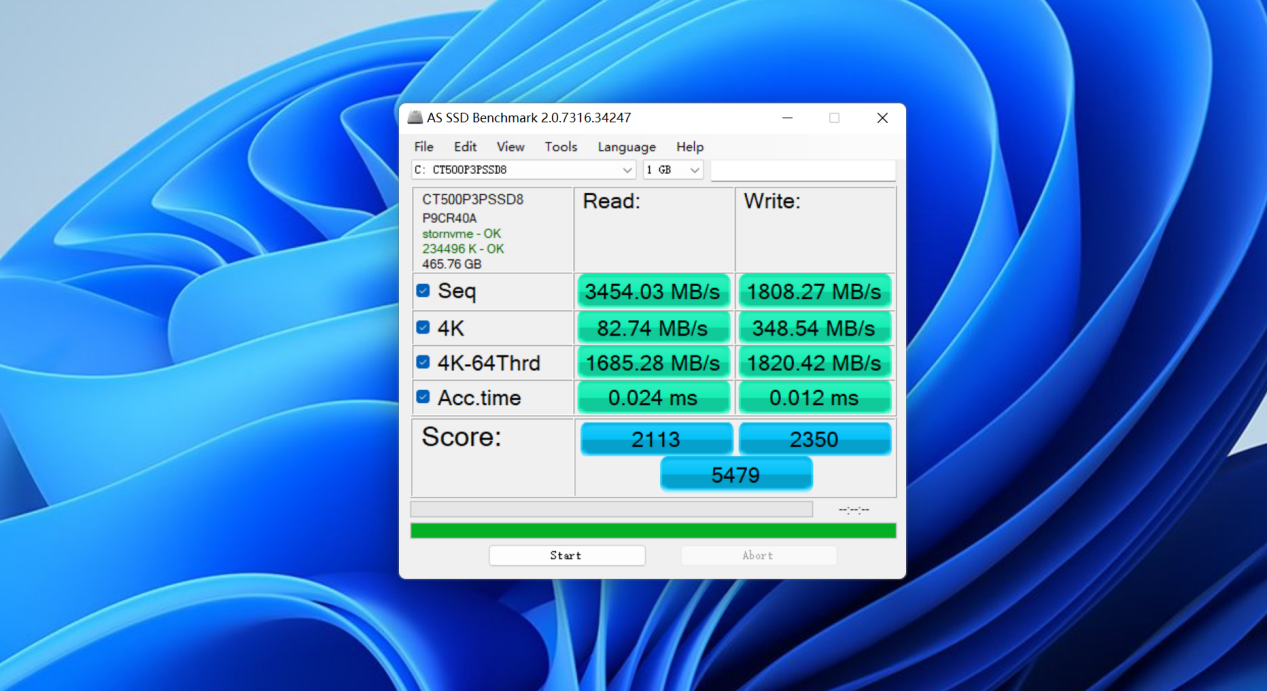This screenshot has width=1267, height=691.
Task: Click the 4K write result 348.54 MB/s
Action: [x=814, y=328]
